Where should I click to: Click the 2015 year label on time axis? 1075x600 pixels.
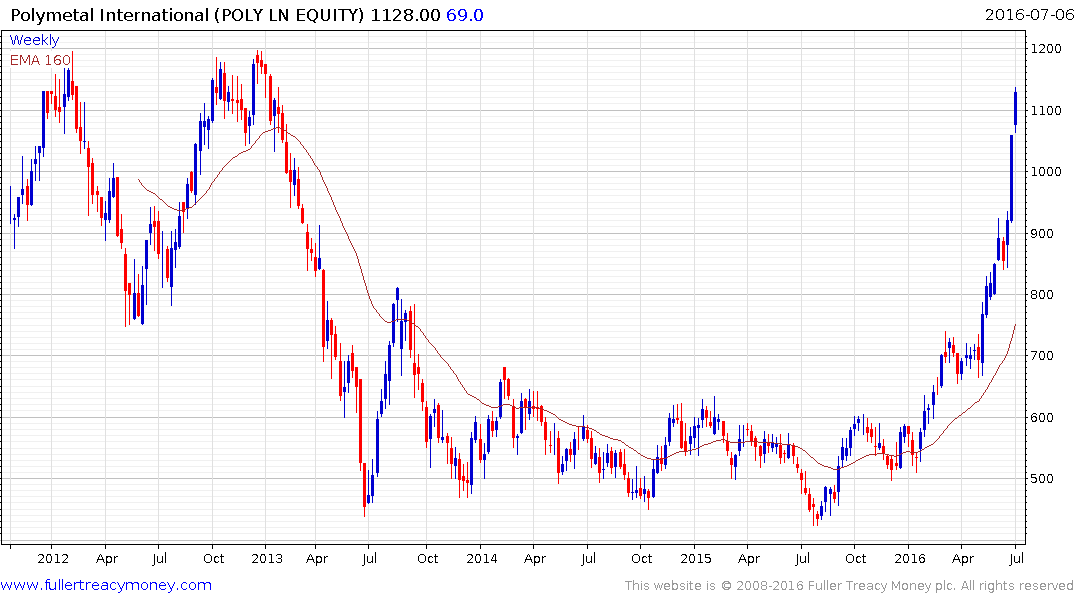(696, 558)
